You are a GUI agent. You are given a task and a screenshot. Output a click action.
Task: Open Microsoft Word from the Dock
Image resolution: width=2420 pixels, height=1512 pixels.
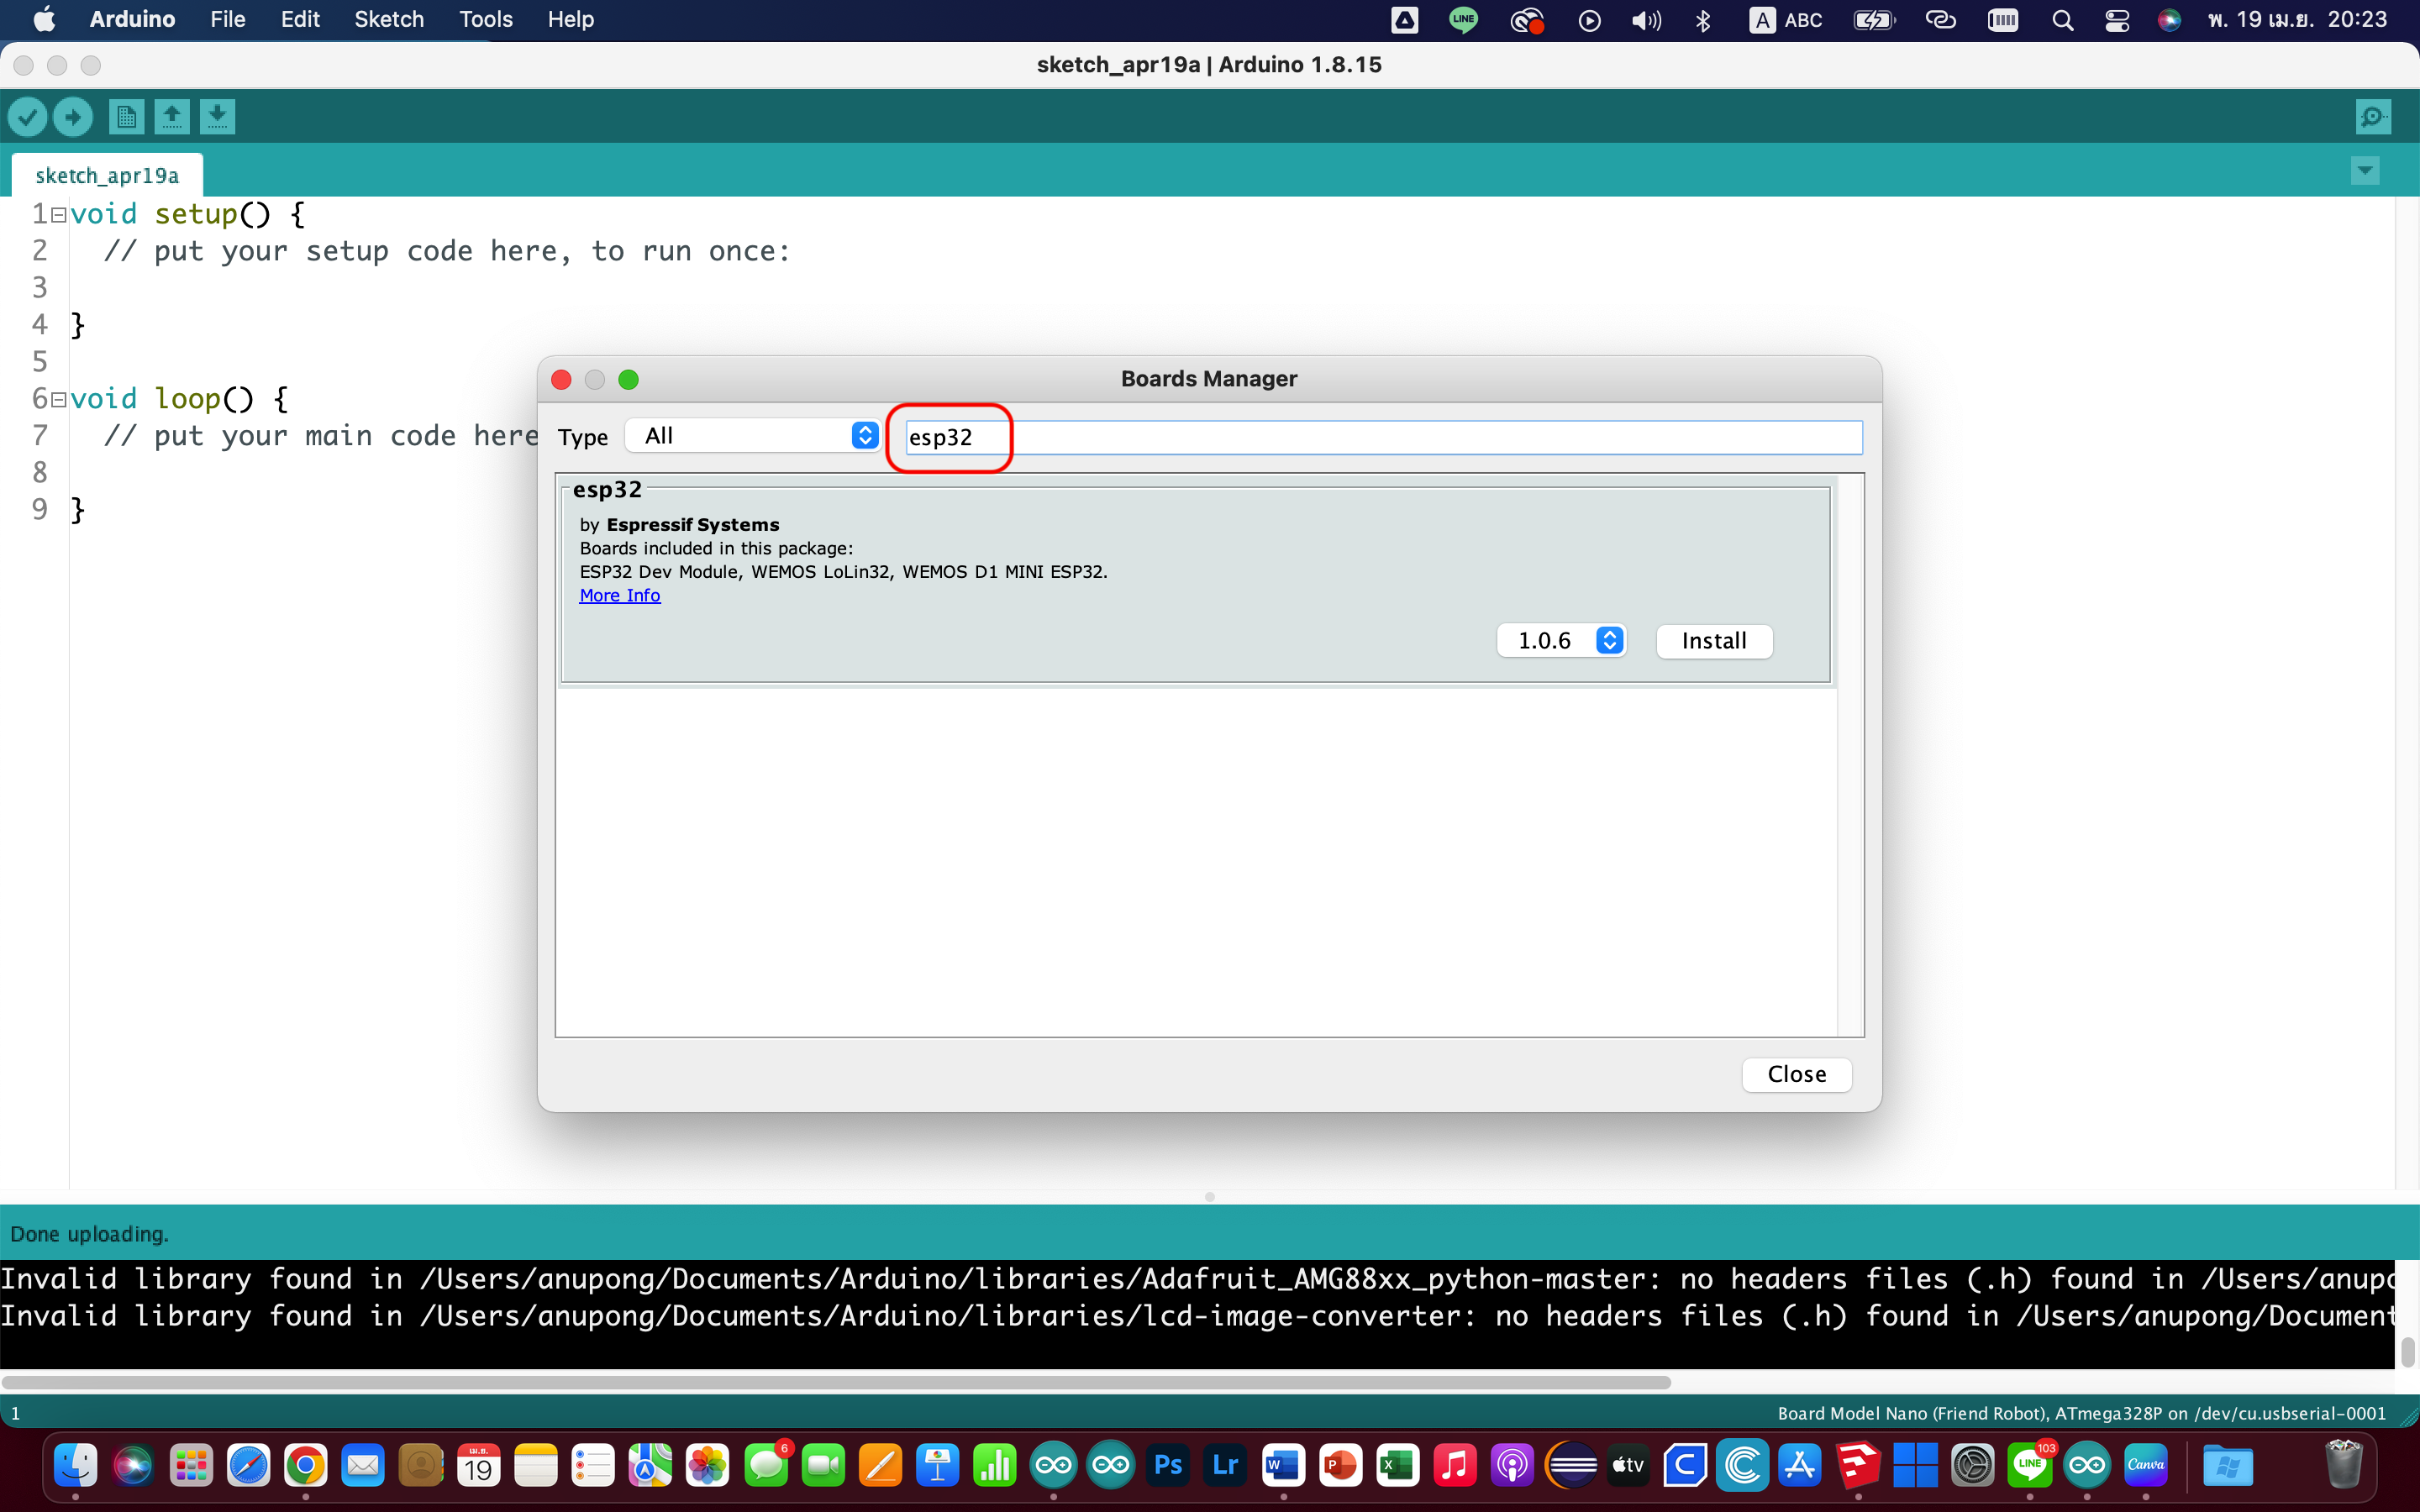click(x=1283, y=1466)
